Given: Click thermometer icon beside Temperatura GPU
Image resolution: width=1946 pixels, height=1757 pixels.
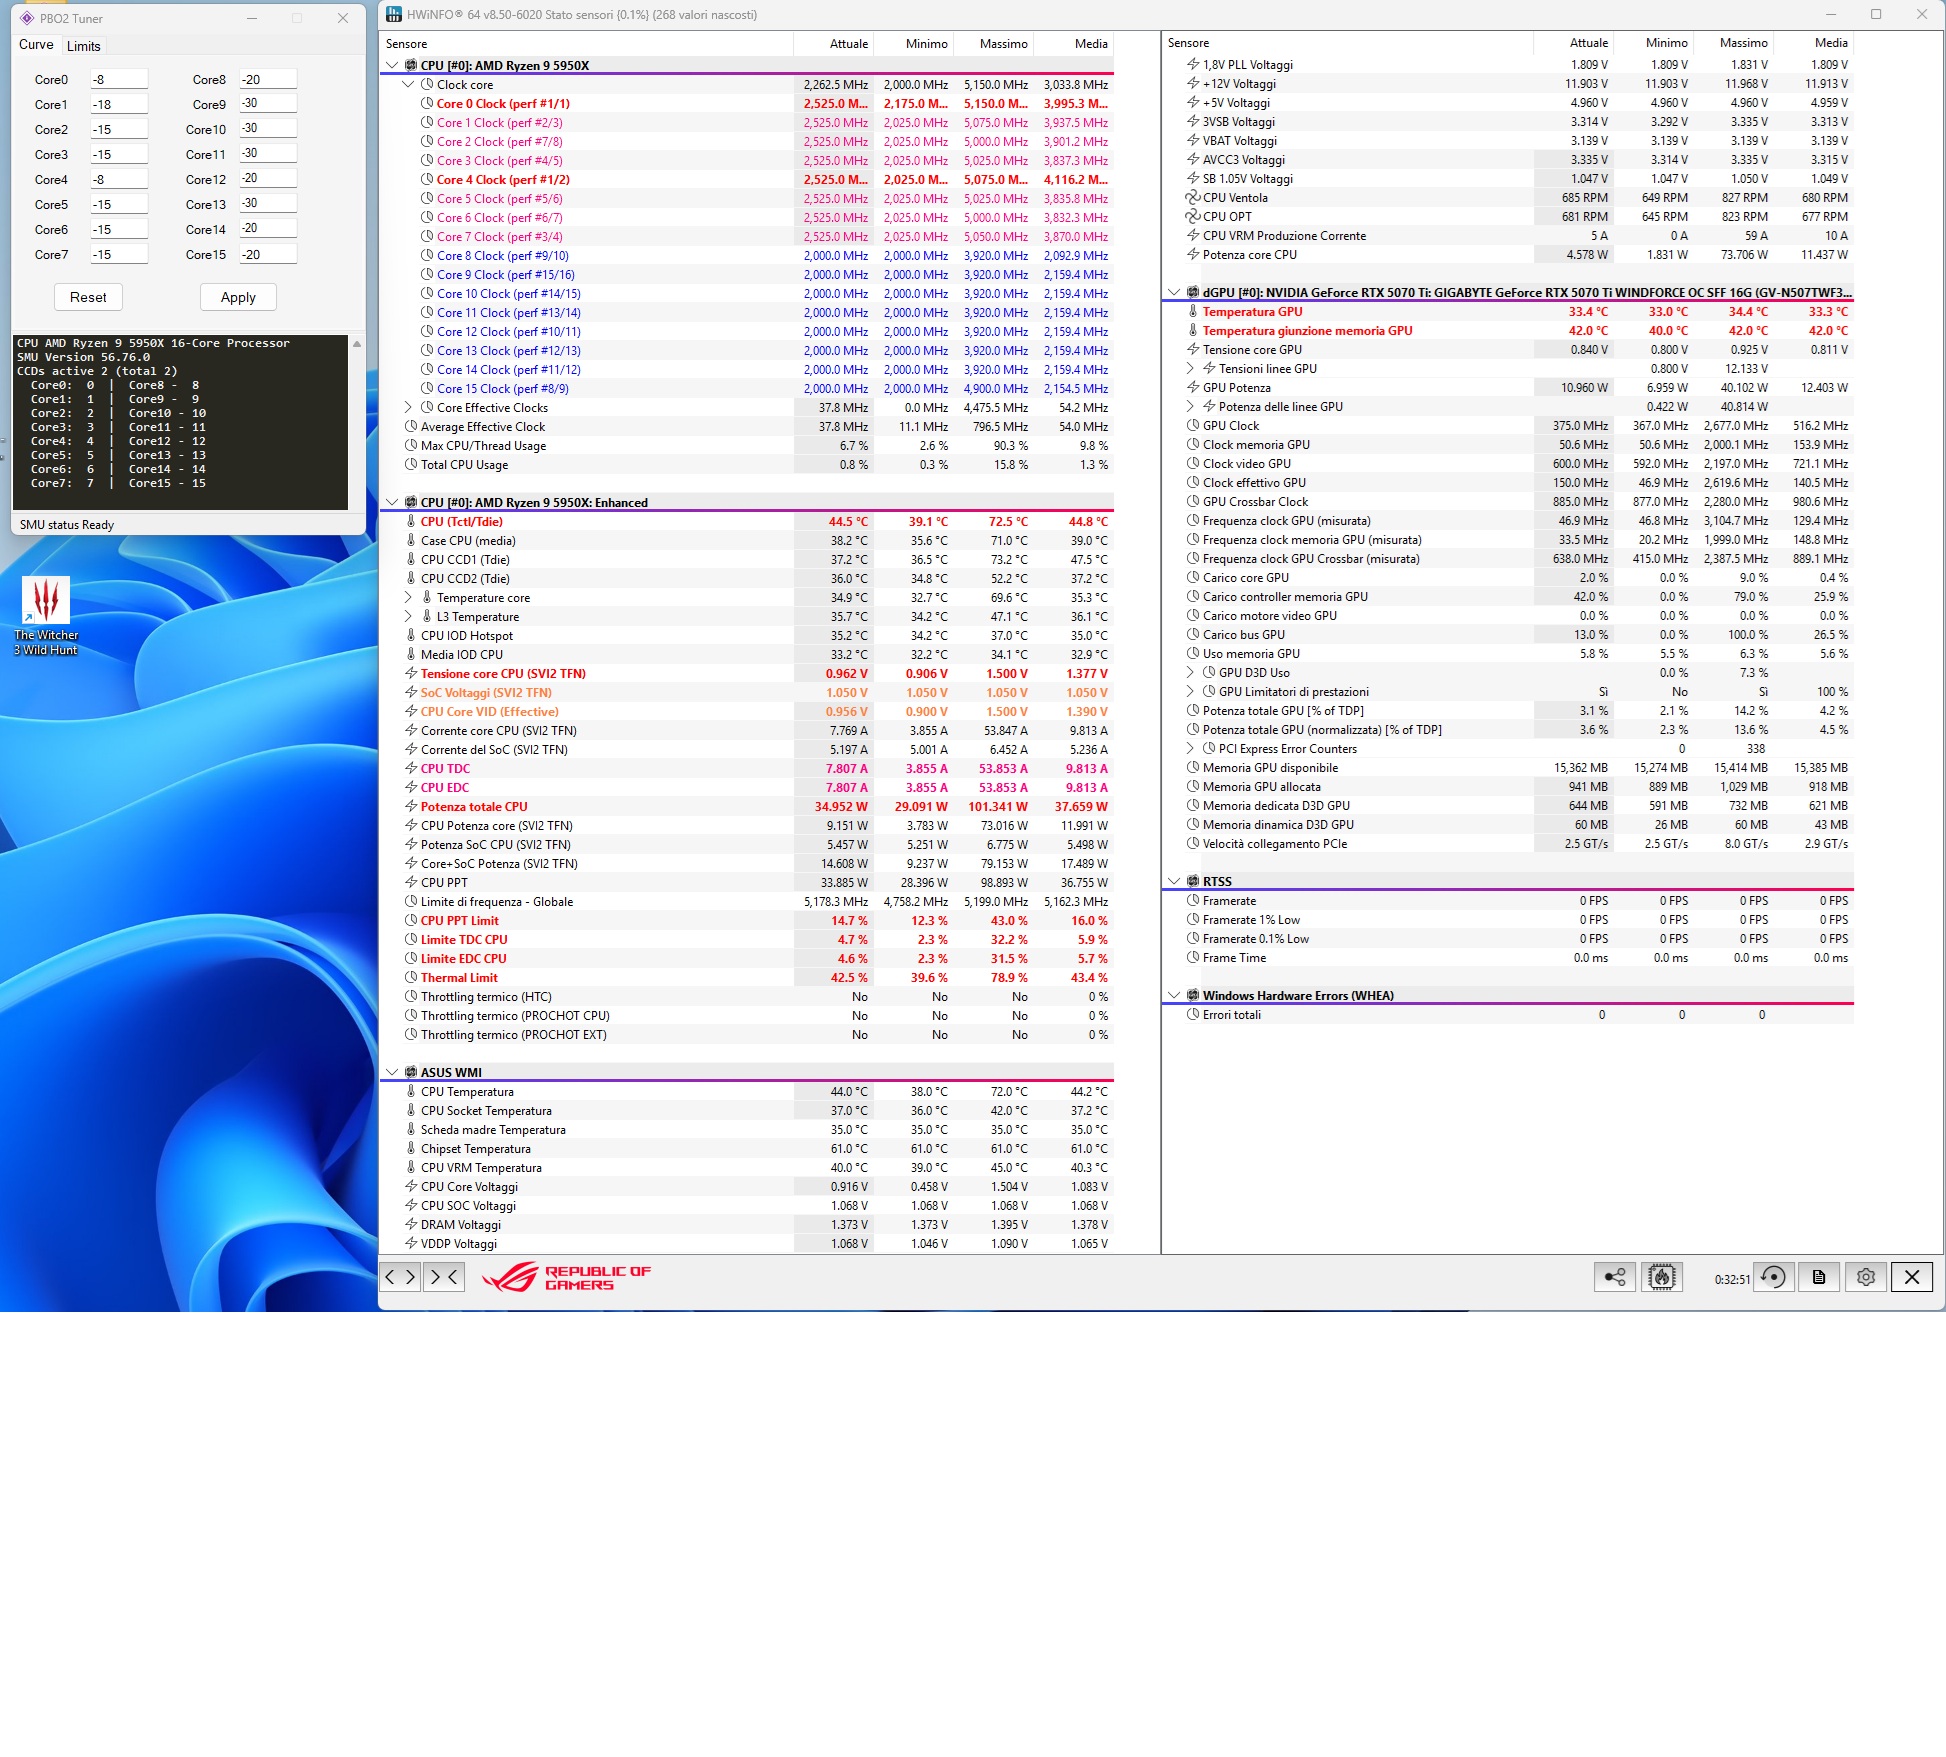Looking at the screenshot, I should [1192, 312].
